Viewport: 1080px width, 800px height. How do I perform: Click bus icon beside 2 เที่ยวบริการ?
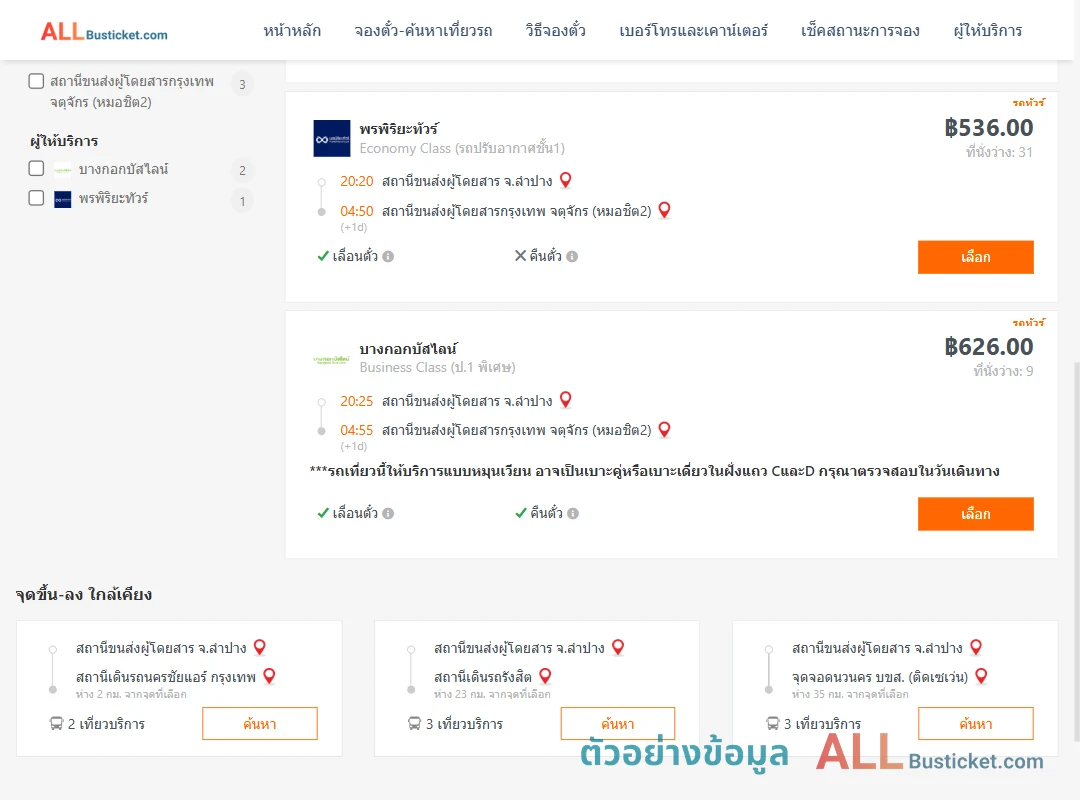(x=56, y=724)
